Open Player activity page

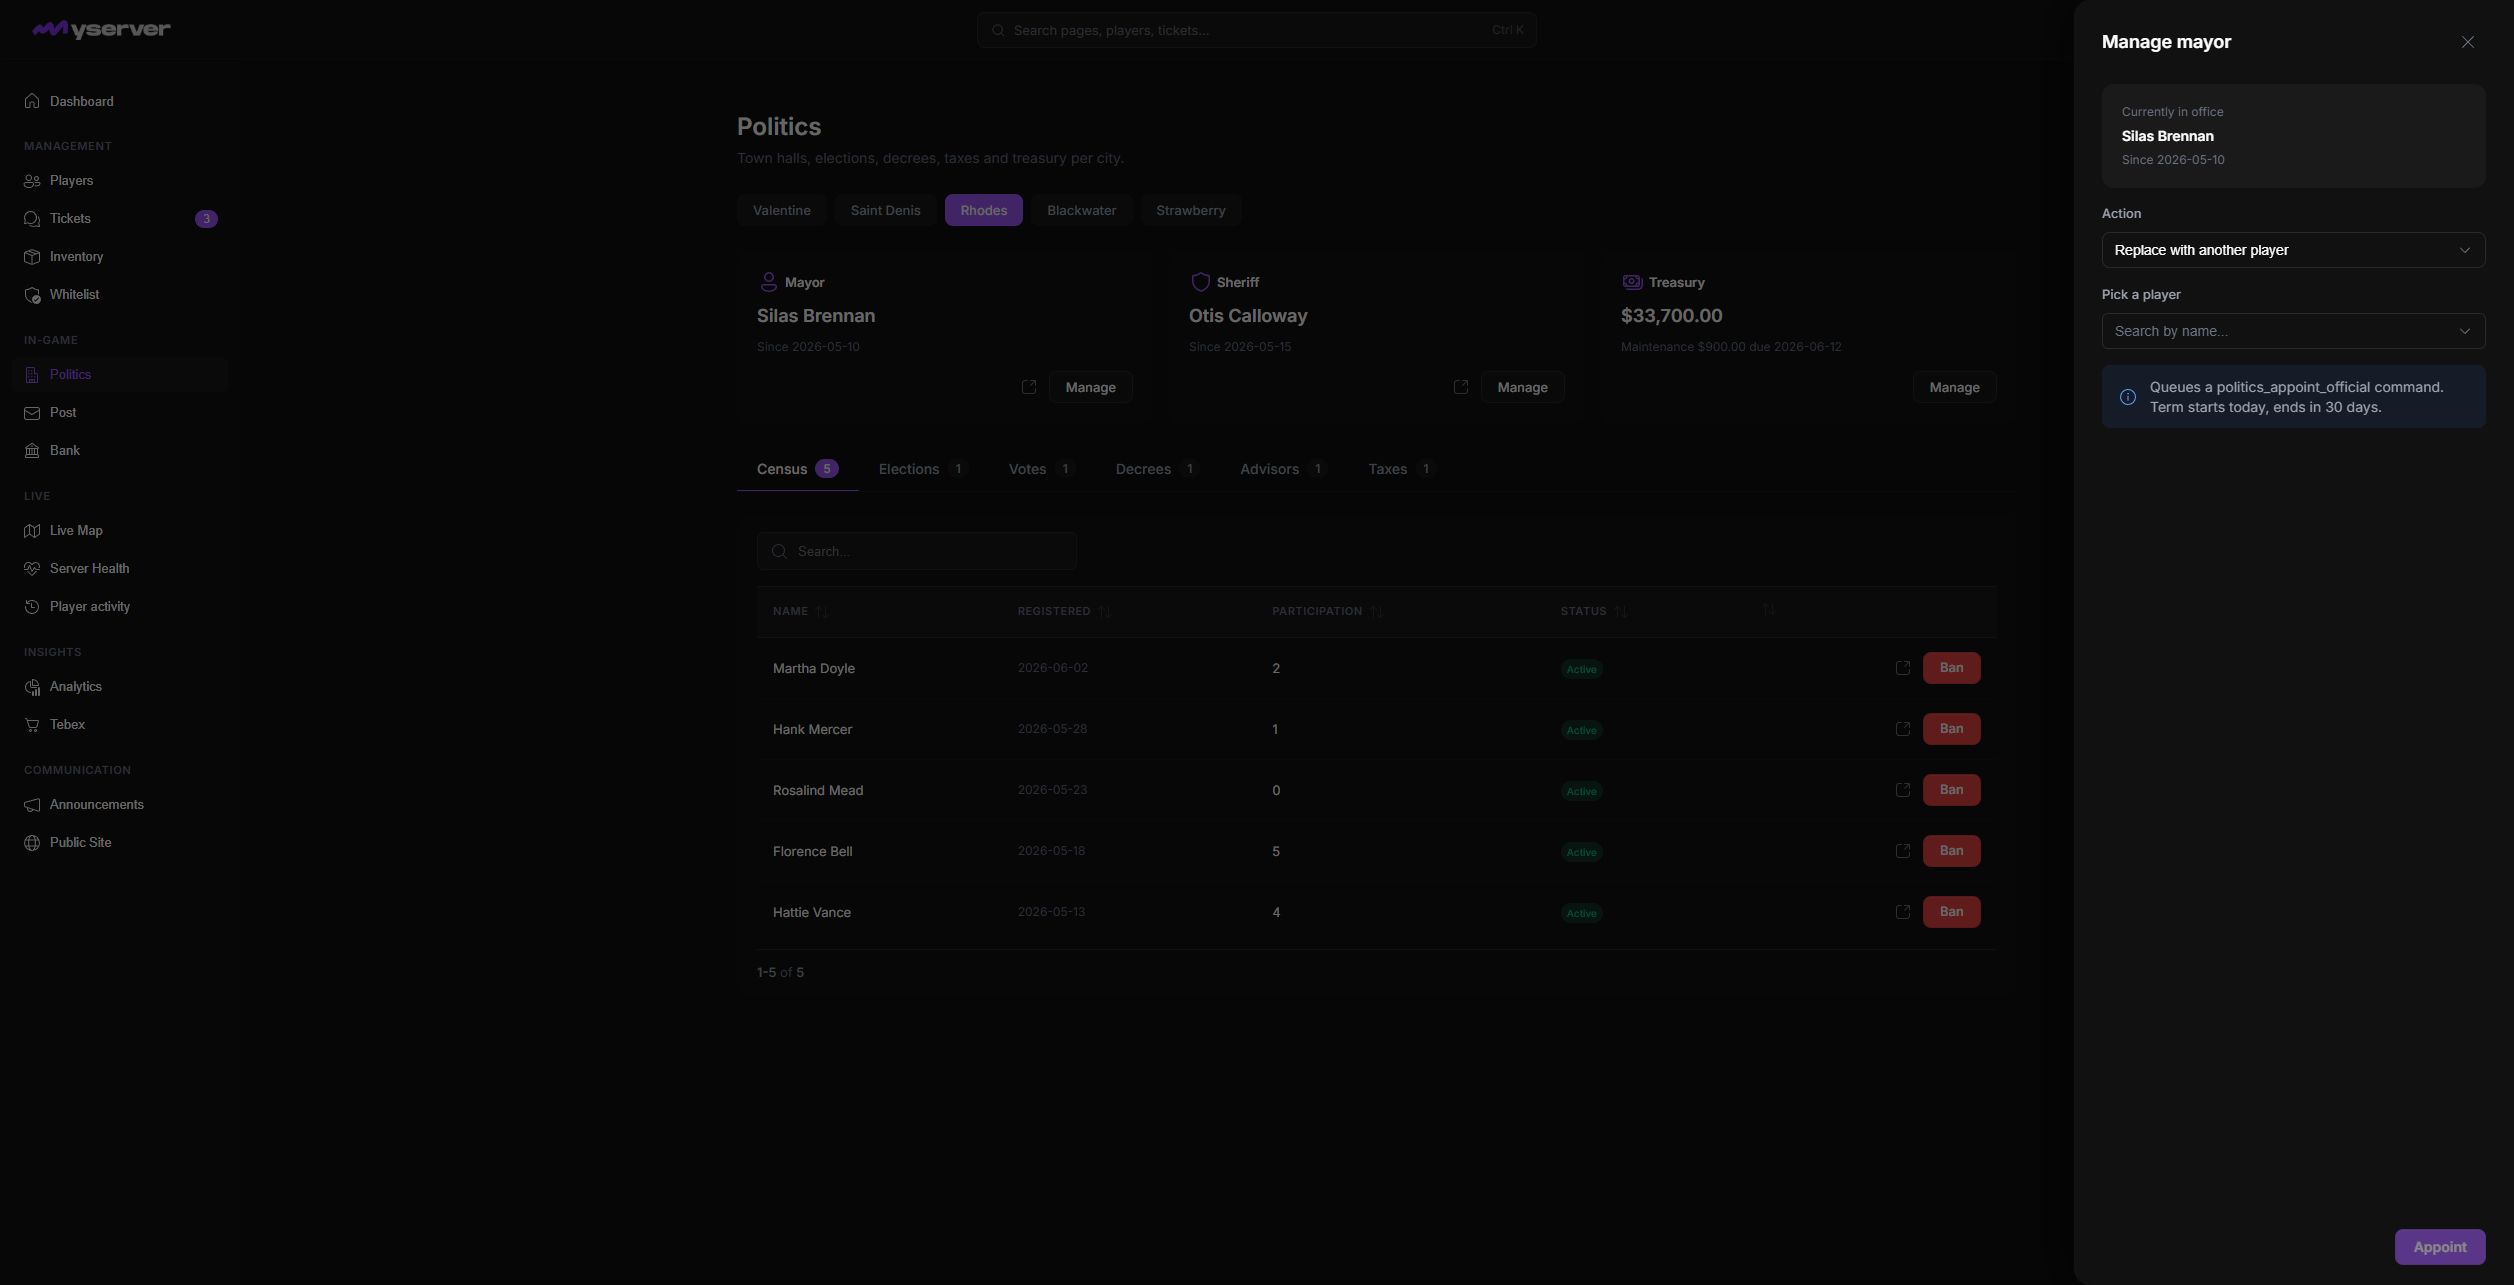tap(120, 607)
